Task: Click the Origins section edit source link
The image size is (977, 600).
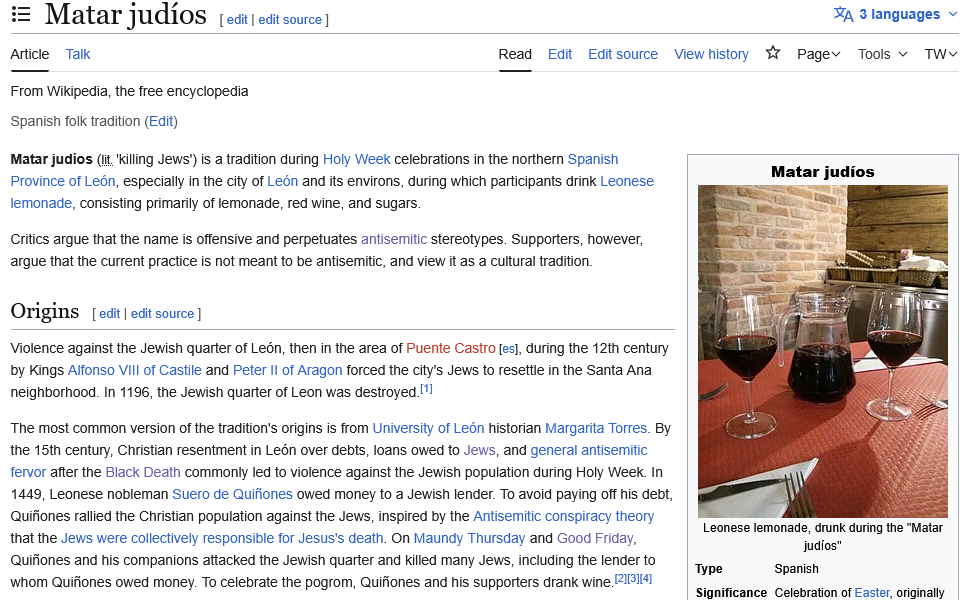Action: [162, 314]
